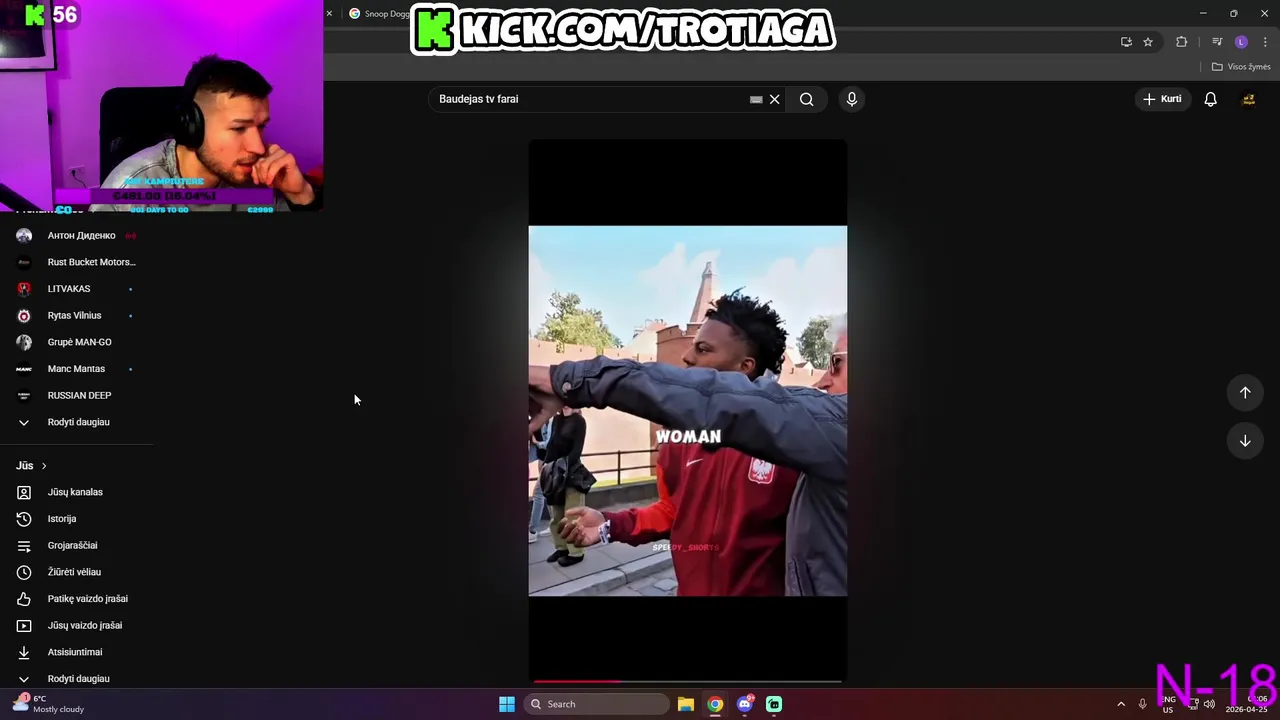
Task: Expand Jūs section chevron
Action: 44,466
